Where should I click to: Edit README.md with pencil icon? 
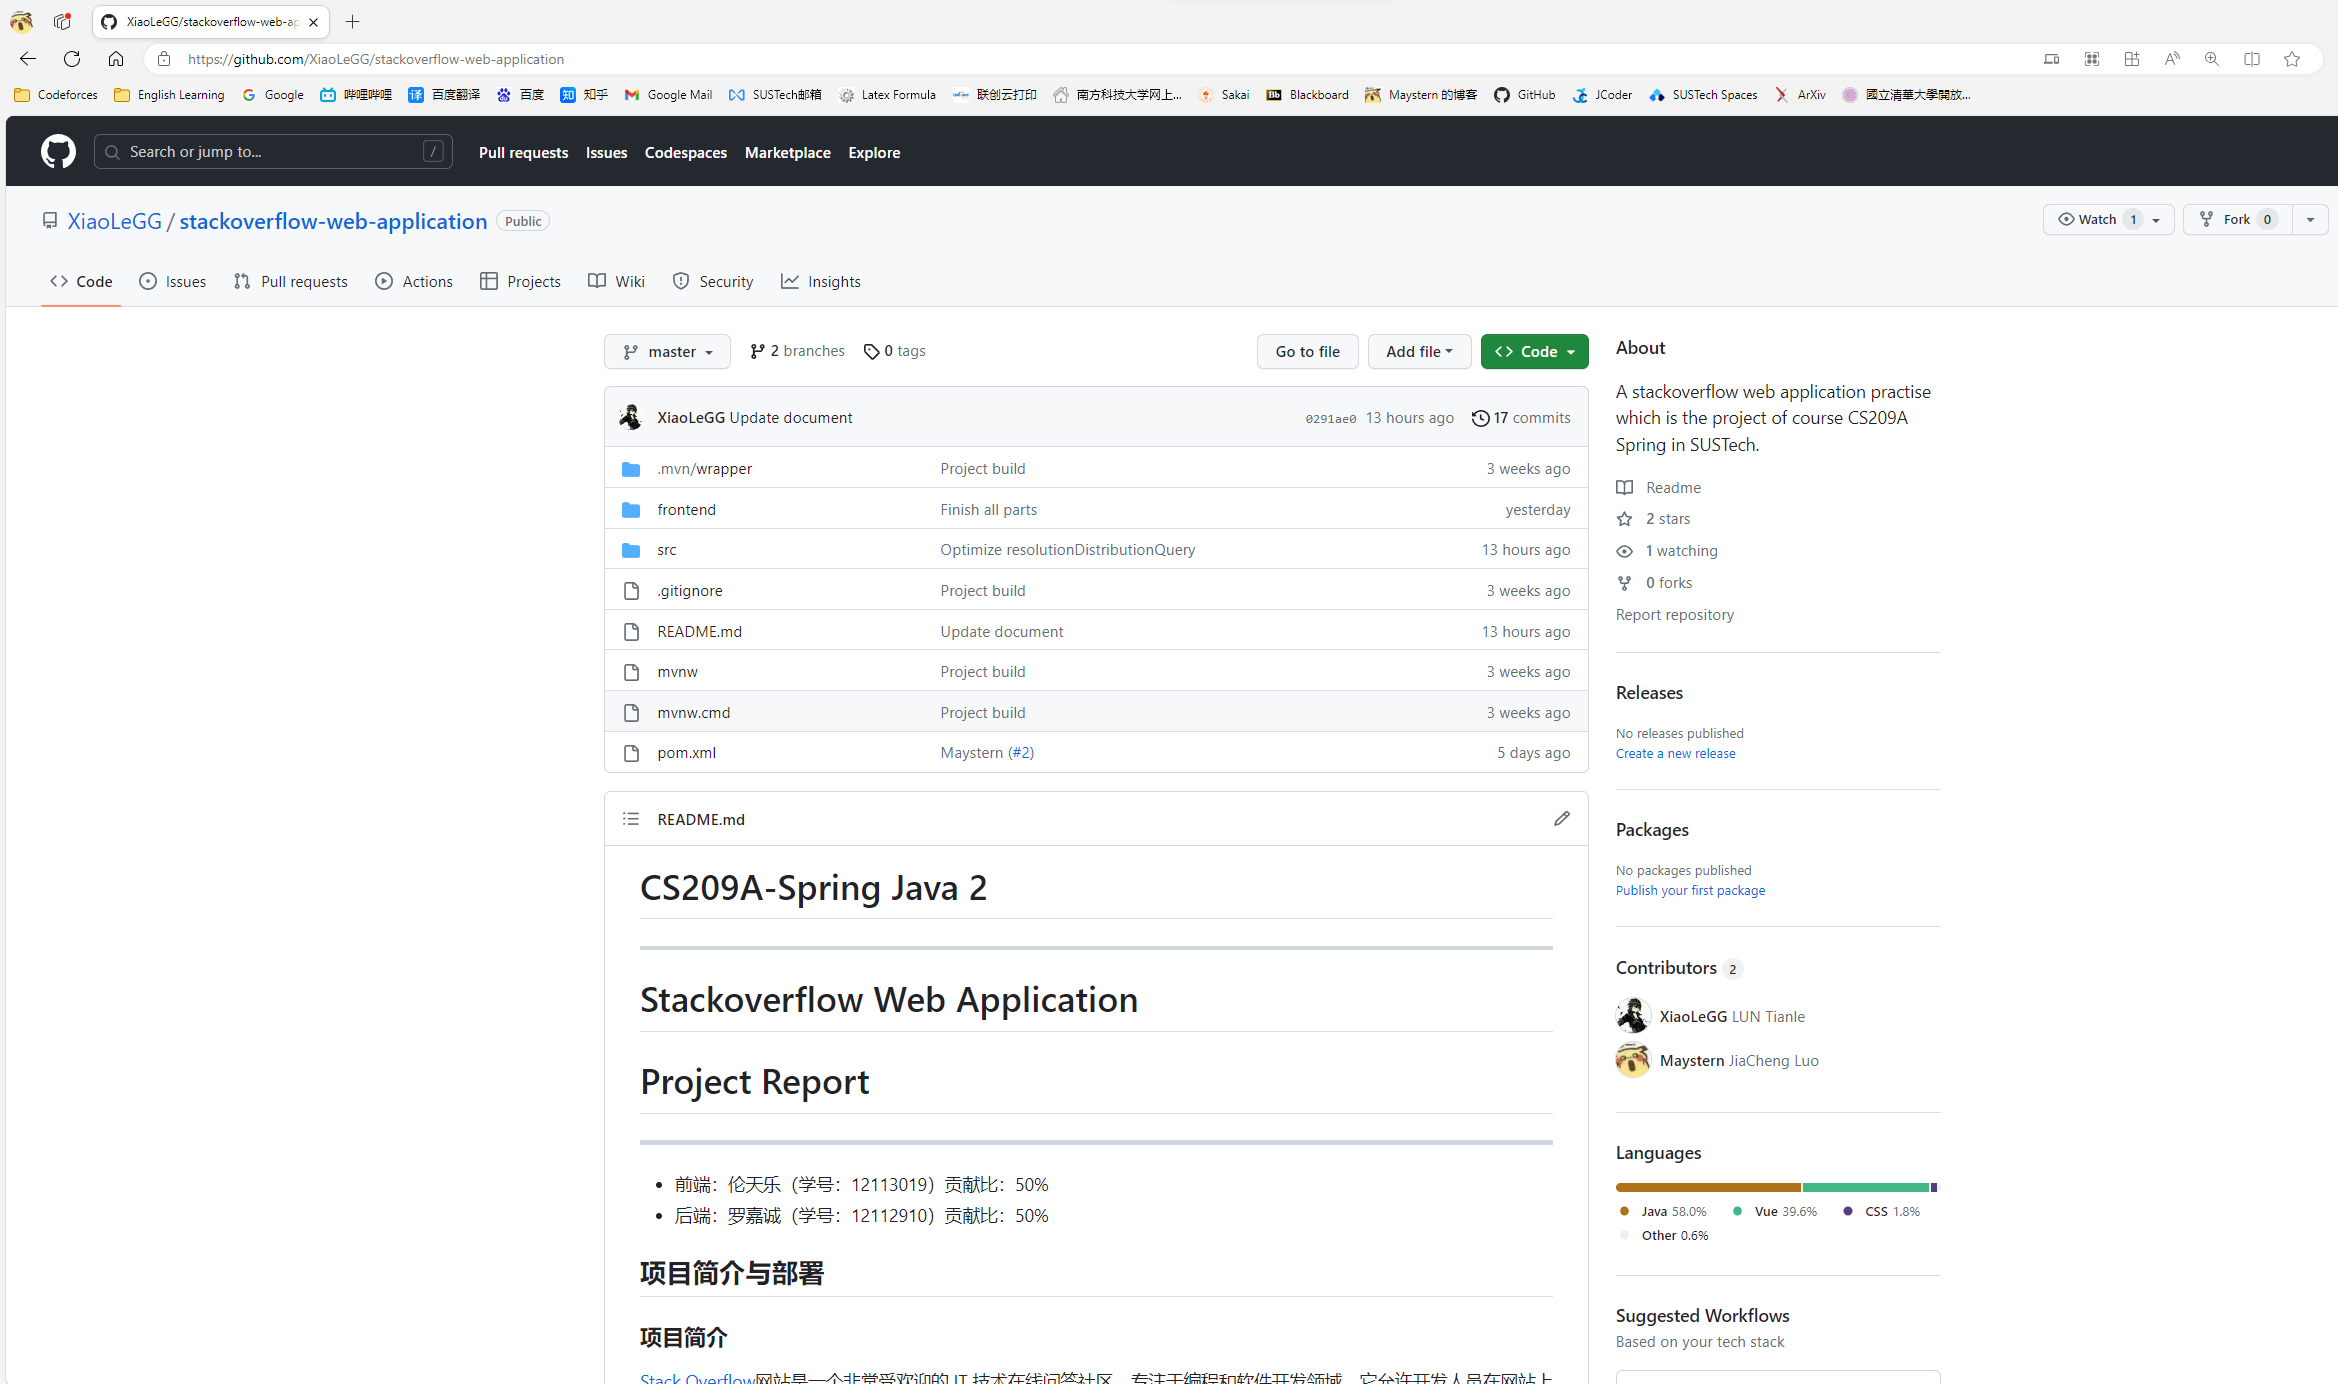[1561, 819]
